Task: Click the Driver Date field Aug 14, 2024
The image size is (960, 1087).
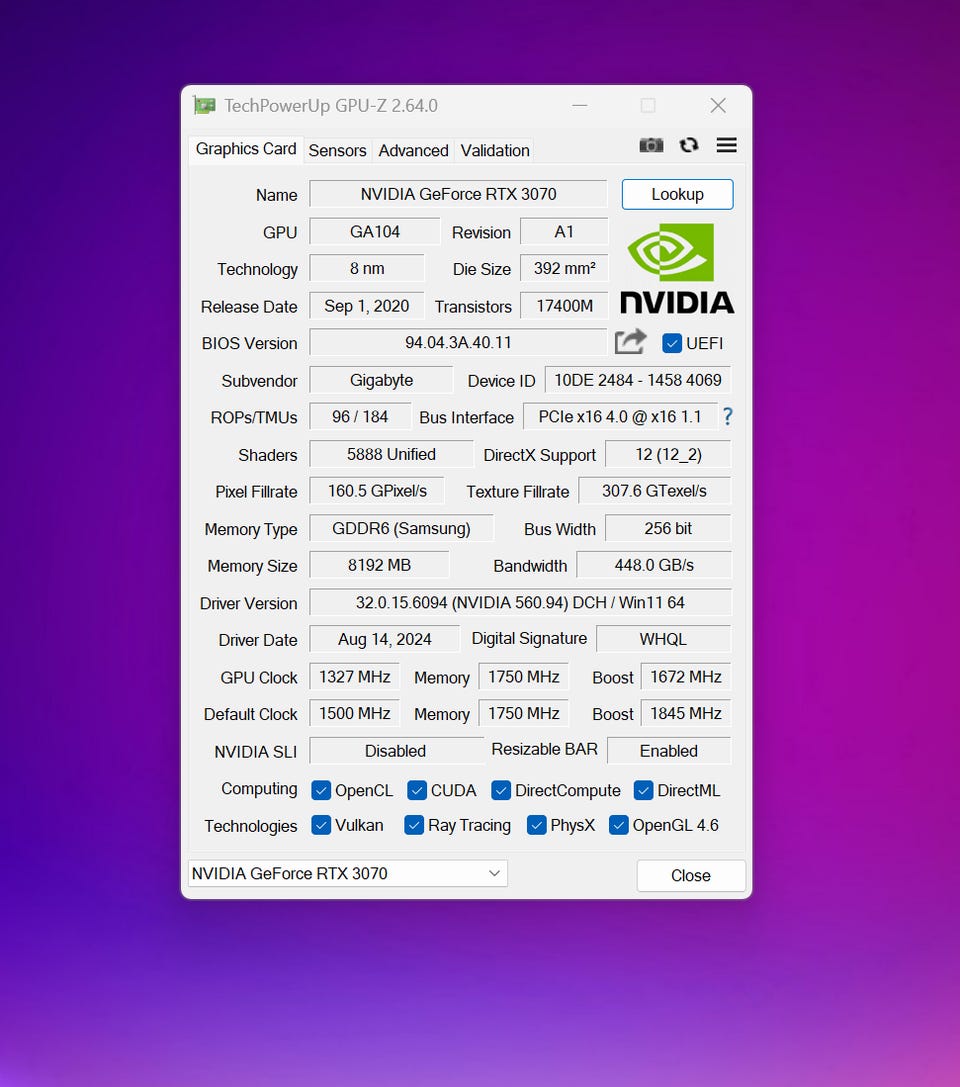Action: tap(384, 639)
